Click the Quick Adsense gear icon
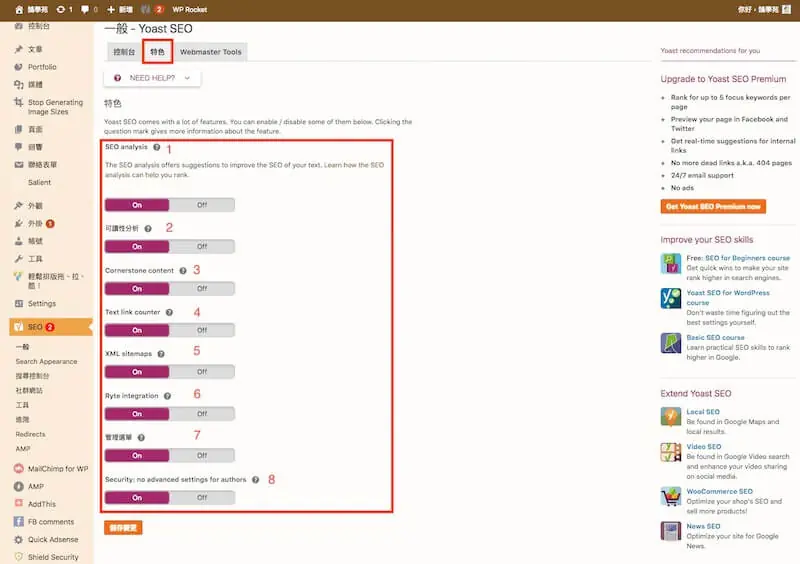This screenshot has width=800, height=564. 18,539
